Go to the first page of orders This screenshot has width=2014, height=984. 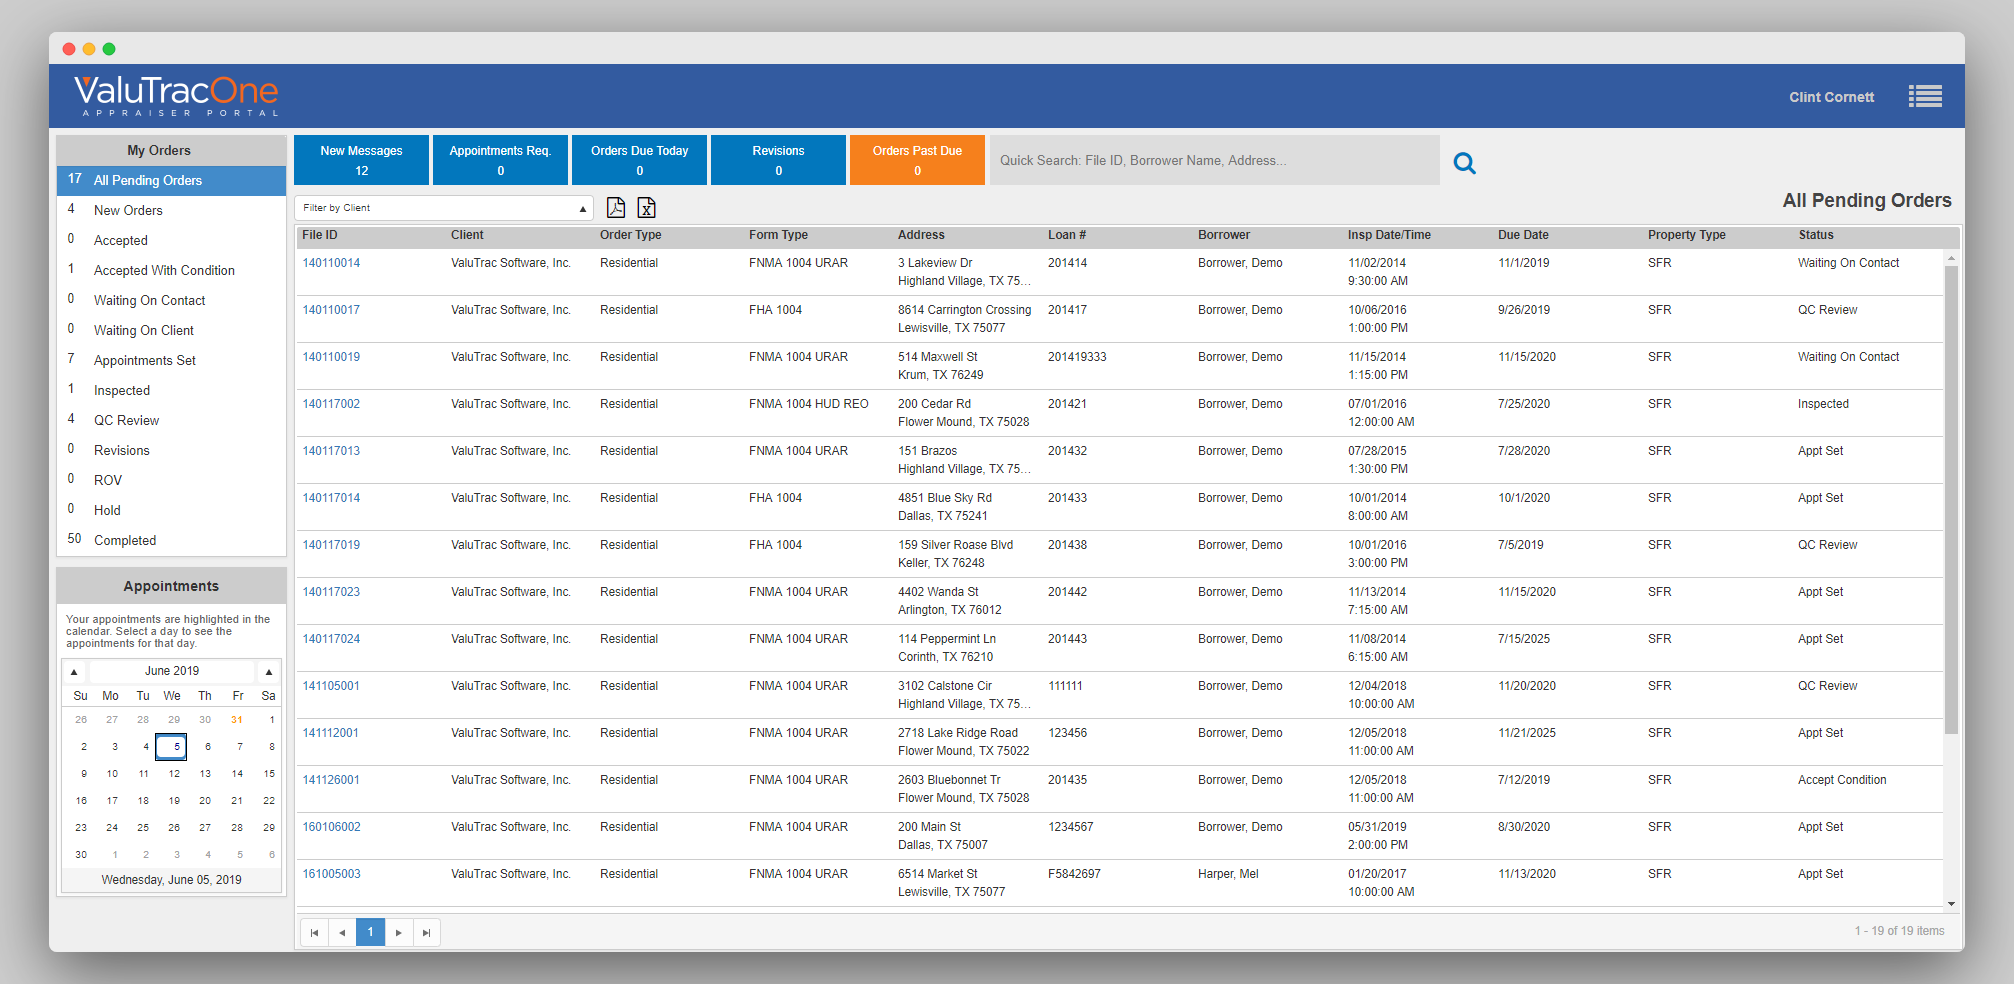click(314, 931)
